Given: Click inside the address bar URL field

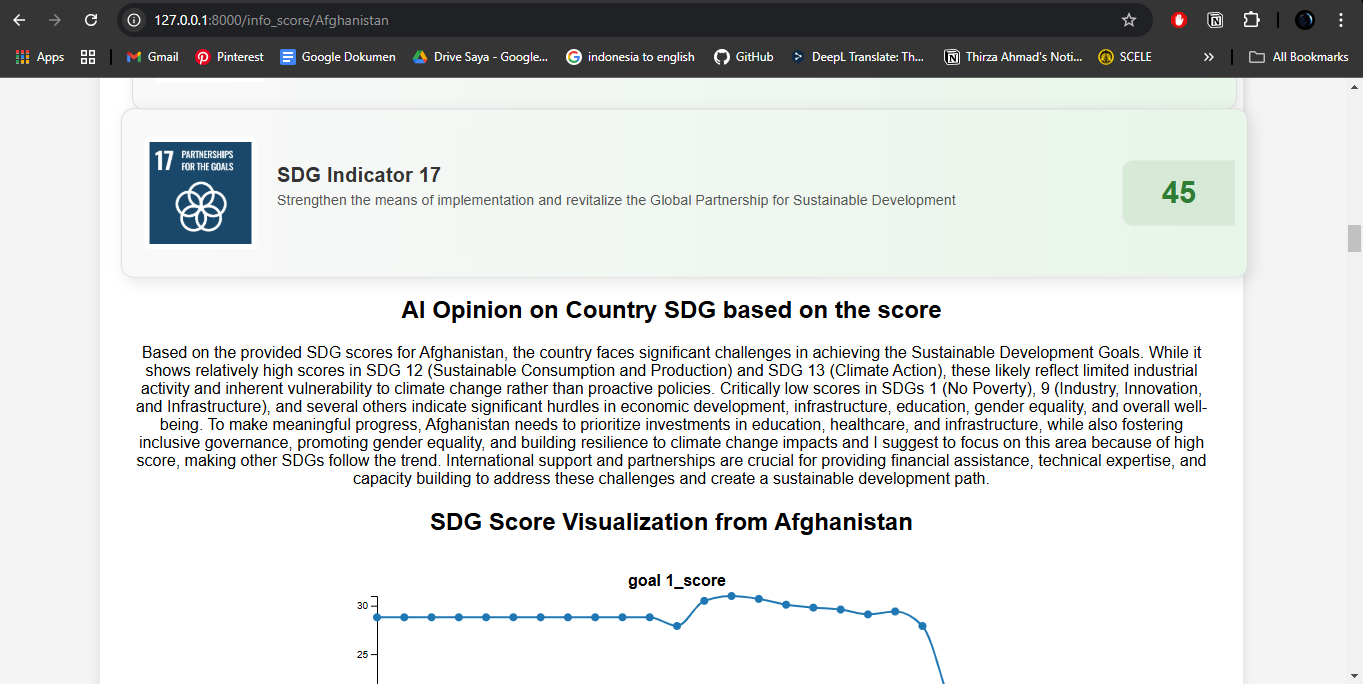Looking at the screenshot, I should point(400,19).
